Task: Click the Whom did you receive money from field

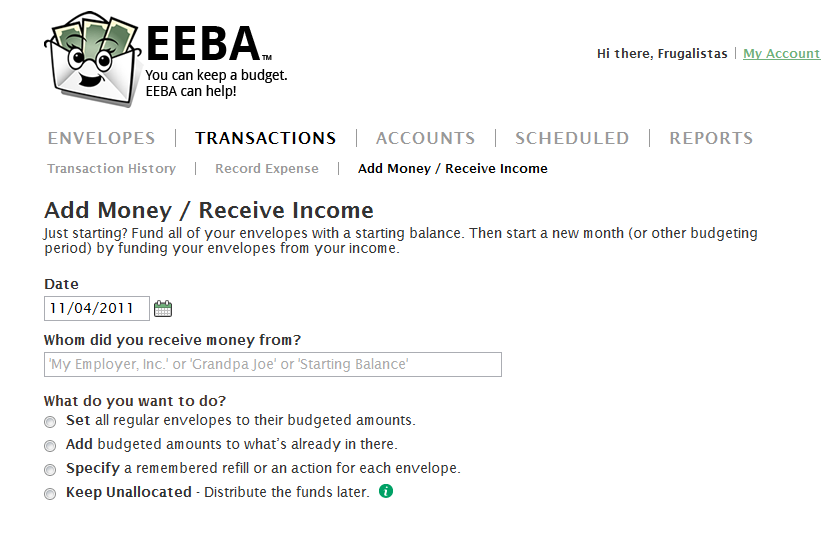Action: [x=273, y=365]
